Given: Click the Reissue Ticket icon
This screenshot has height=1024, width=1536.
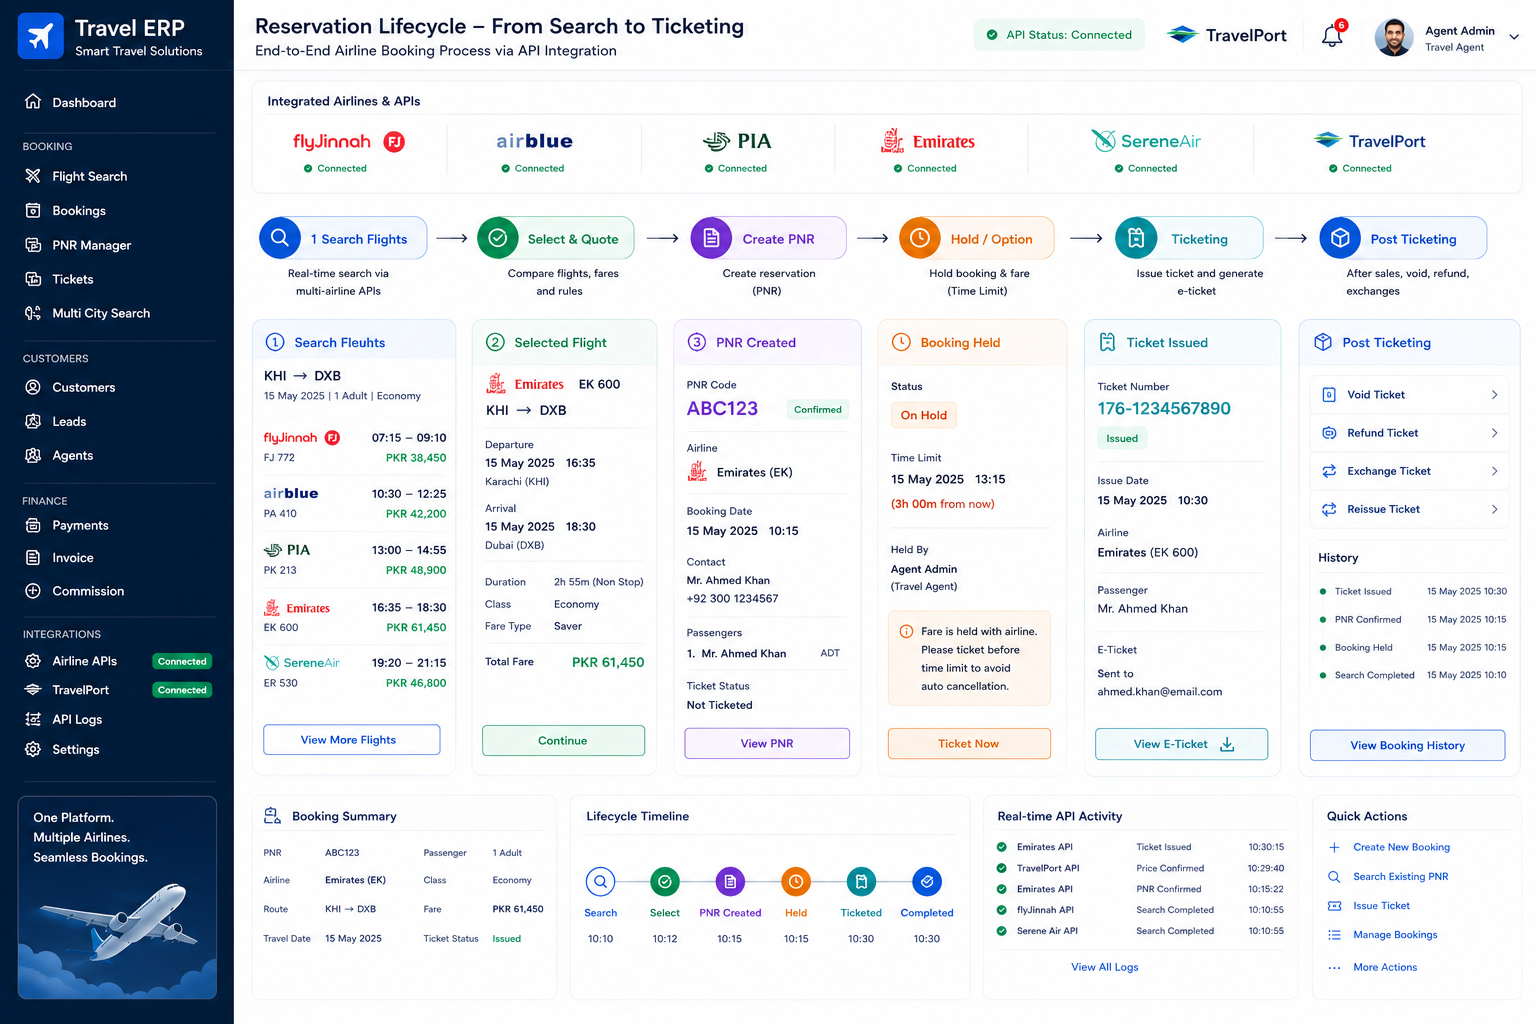Looking at the screenshot, I should [x=1329, y=509].
